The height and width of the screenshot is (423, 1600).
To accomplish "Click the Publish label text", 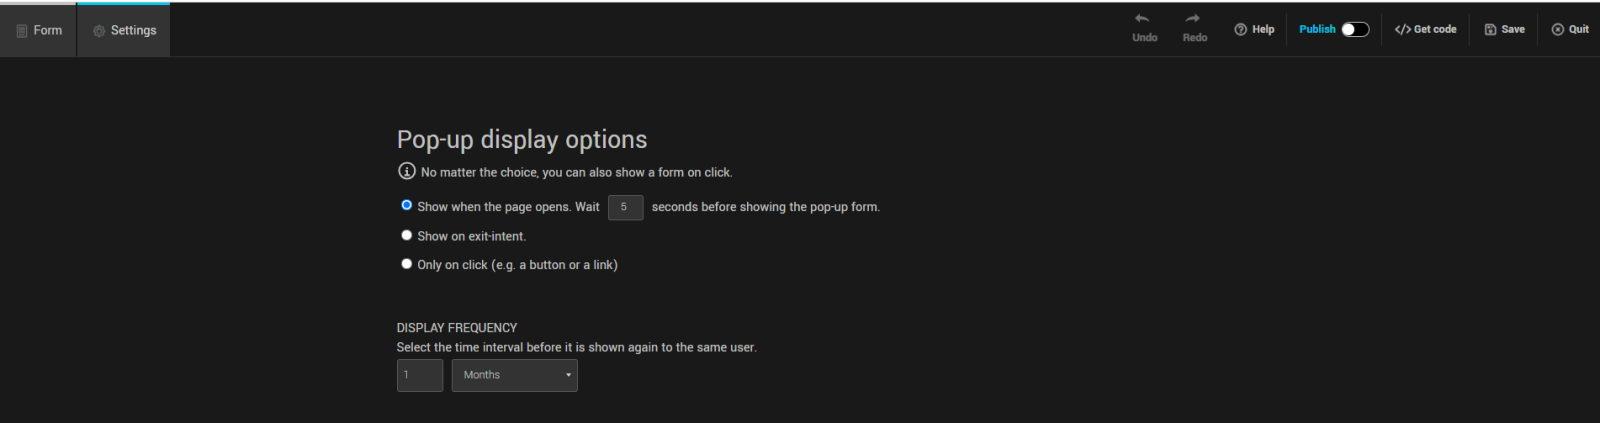I will (1317, 30).
